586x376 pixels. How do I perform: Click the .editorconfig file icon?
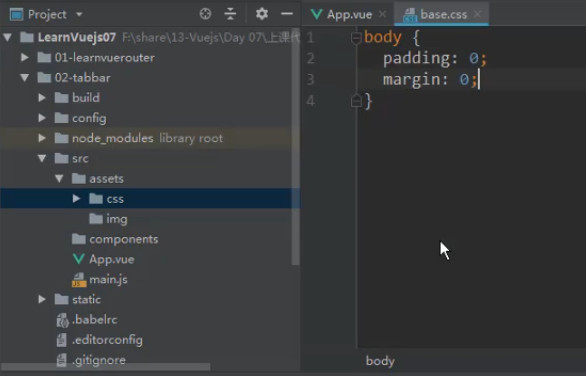click(62, 340)
